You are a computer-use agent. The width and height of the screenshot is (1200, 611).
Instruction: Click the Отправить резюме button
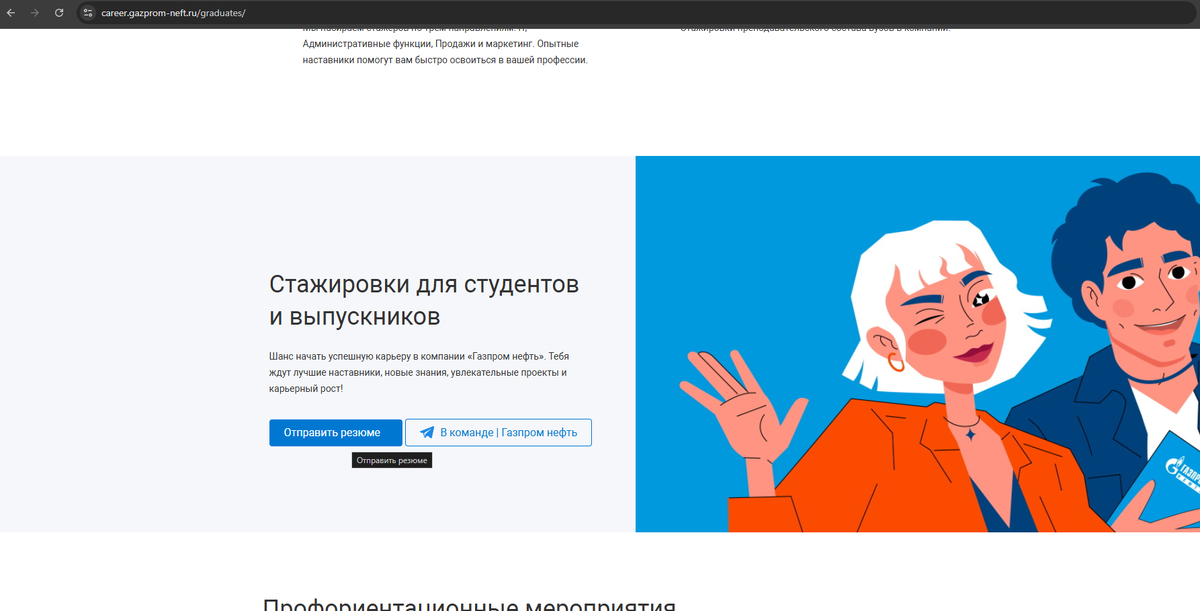point(335,432)
